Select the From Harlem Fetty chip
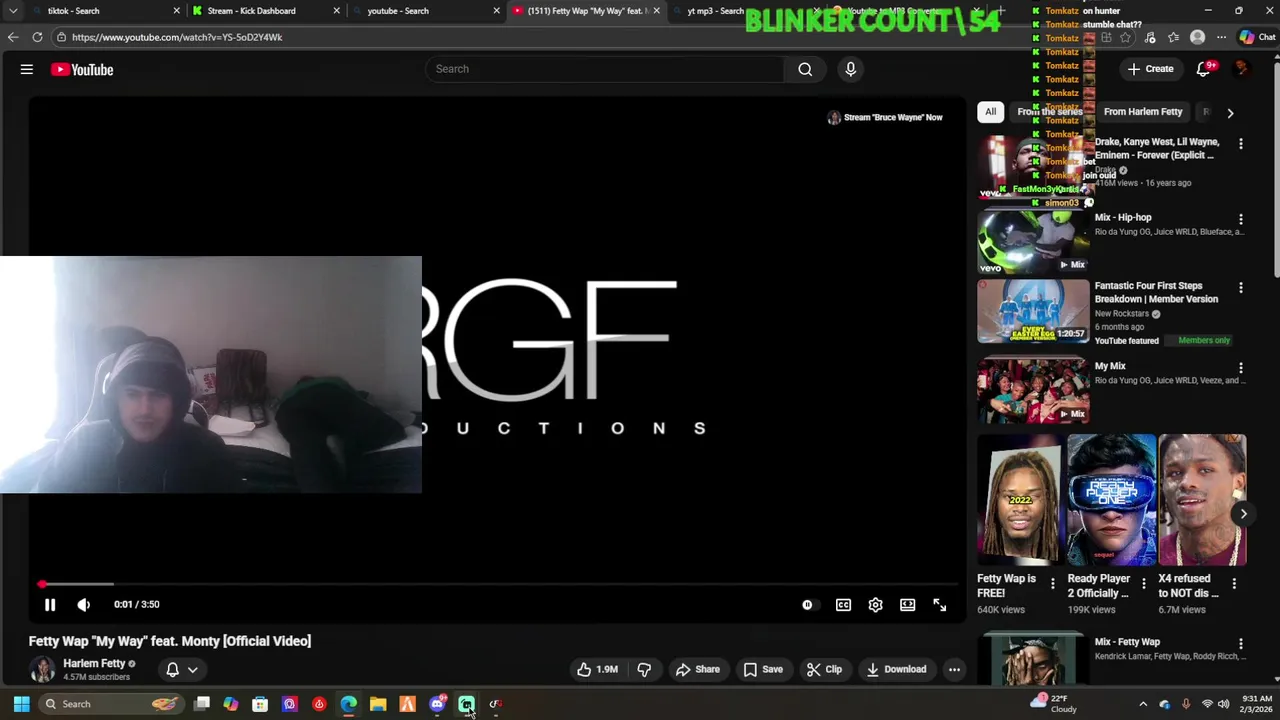This screenshot has height=720, width=1280. point(1143,112)
